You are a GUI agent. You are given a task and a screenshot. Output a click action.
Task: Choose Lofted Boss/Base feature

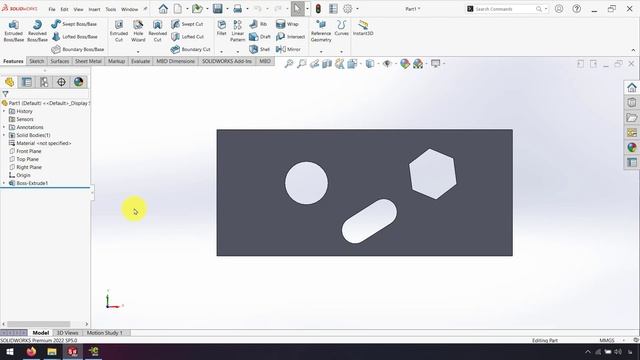(x=75, y=37)
